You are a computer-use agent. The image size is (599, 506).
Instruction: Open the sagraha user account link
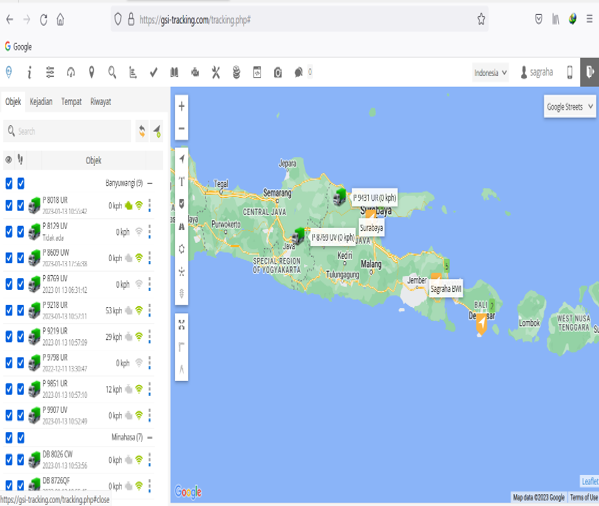click(x=537, y=72)
